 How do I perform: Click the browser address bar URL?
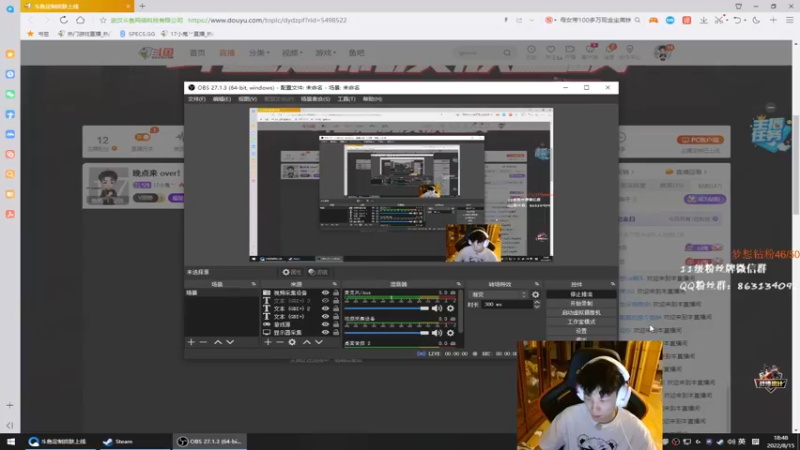pos(267,20)
